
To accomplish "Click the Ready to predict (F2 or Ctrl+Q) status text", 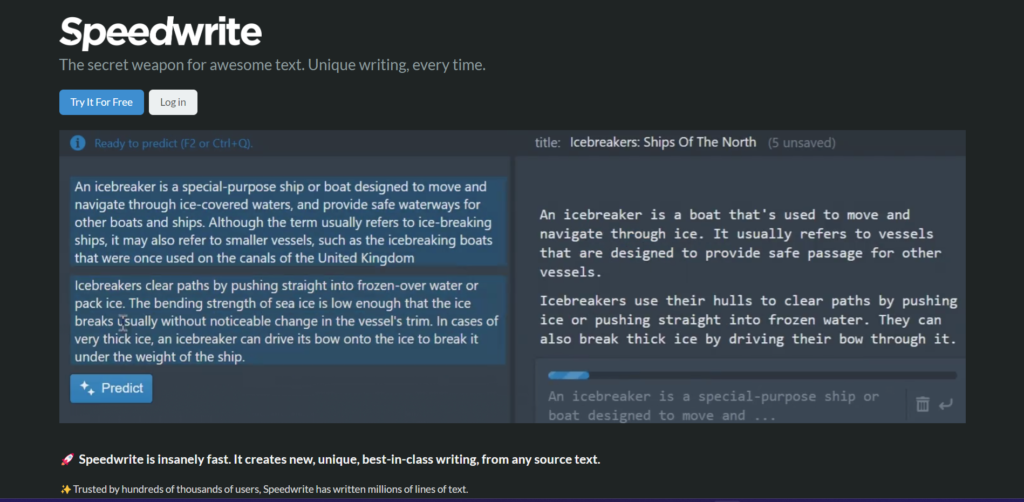I will click(x=173, y=144).
